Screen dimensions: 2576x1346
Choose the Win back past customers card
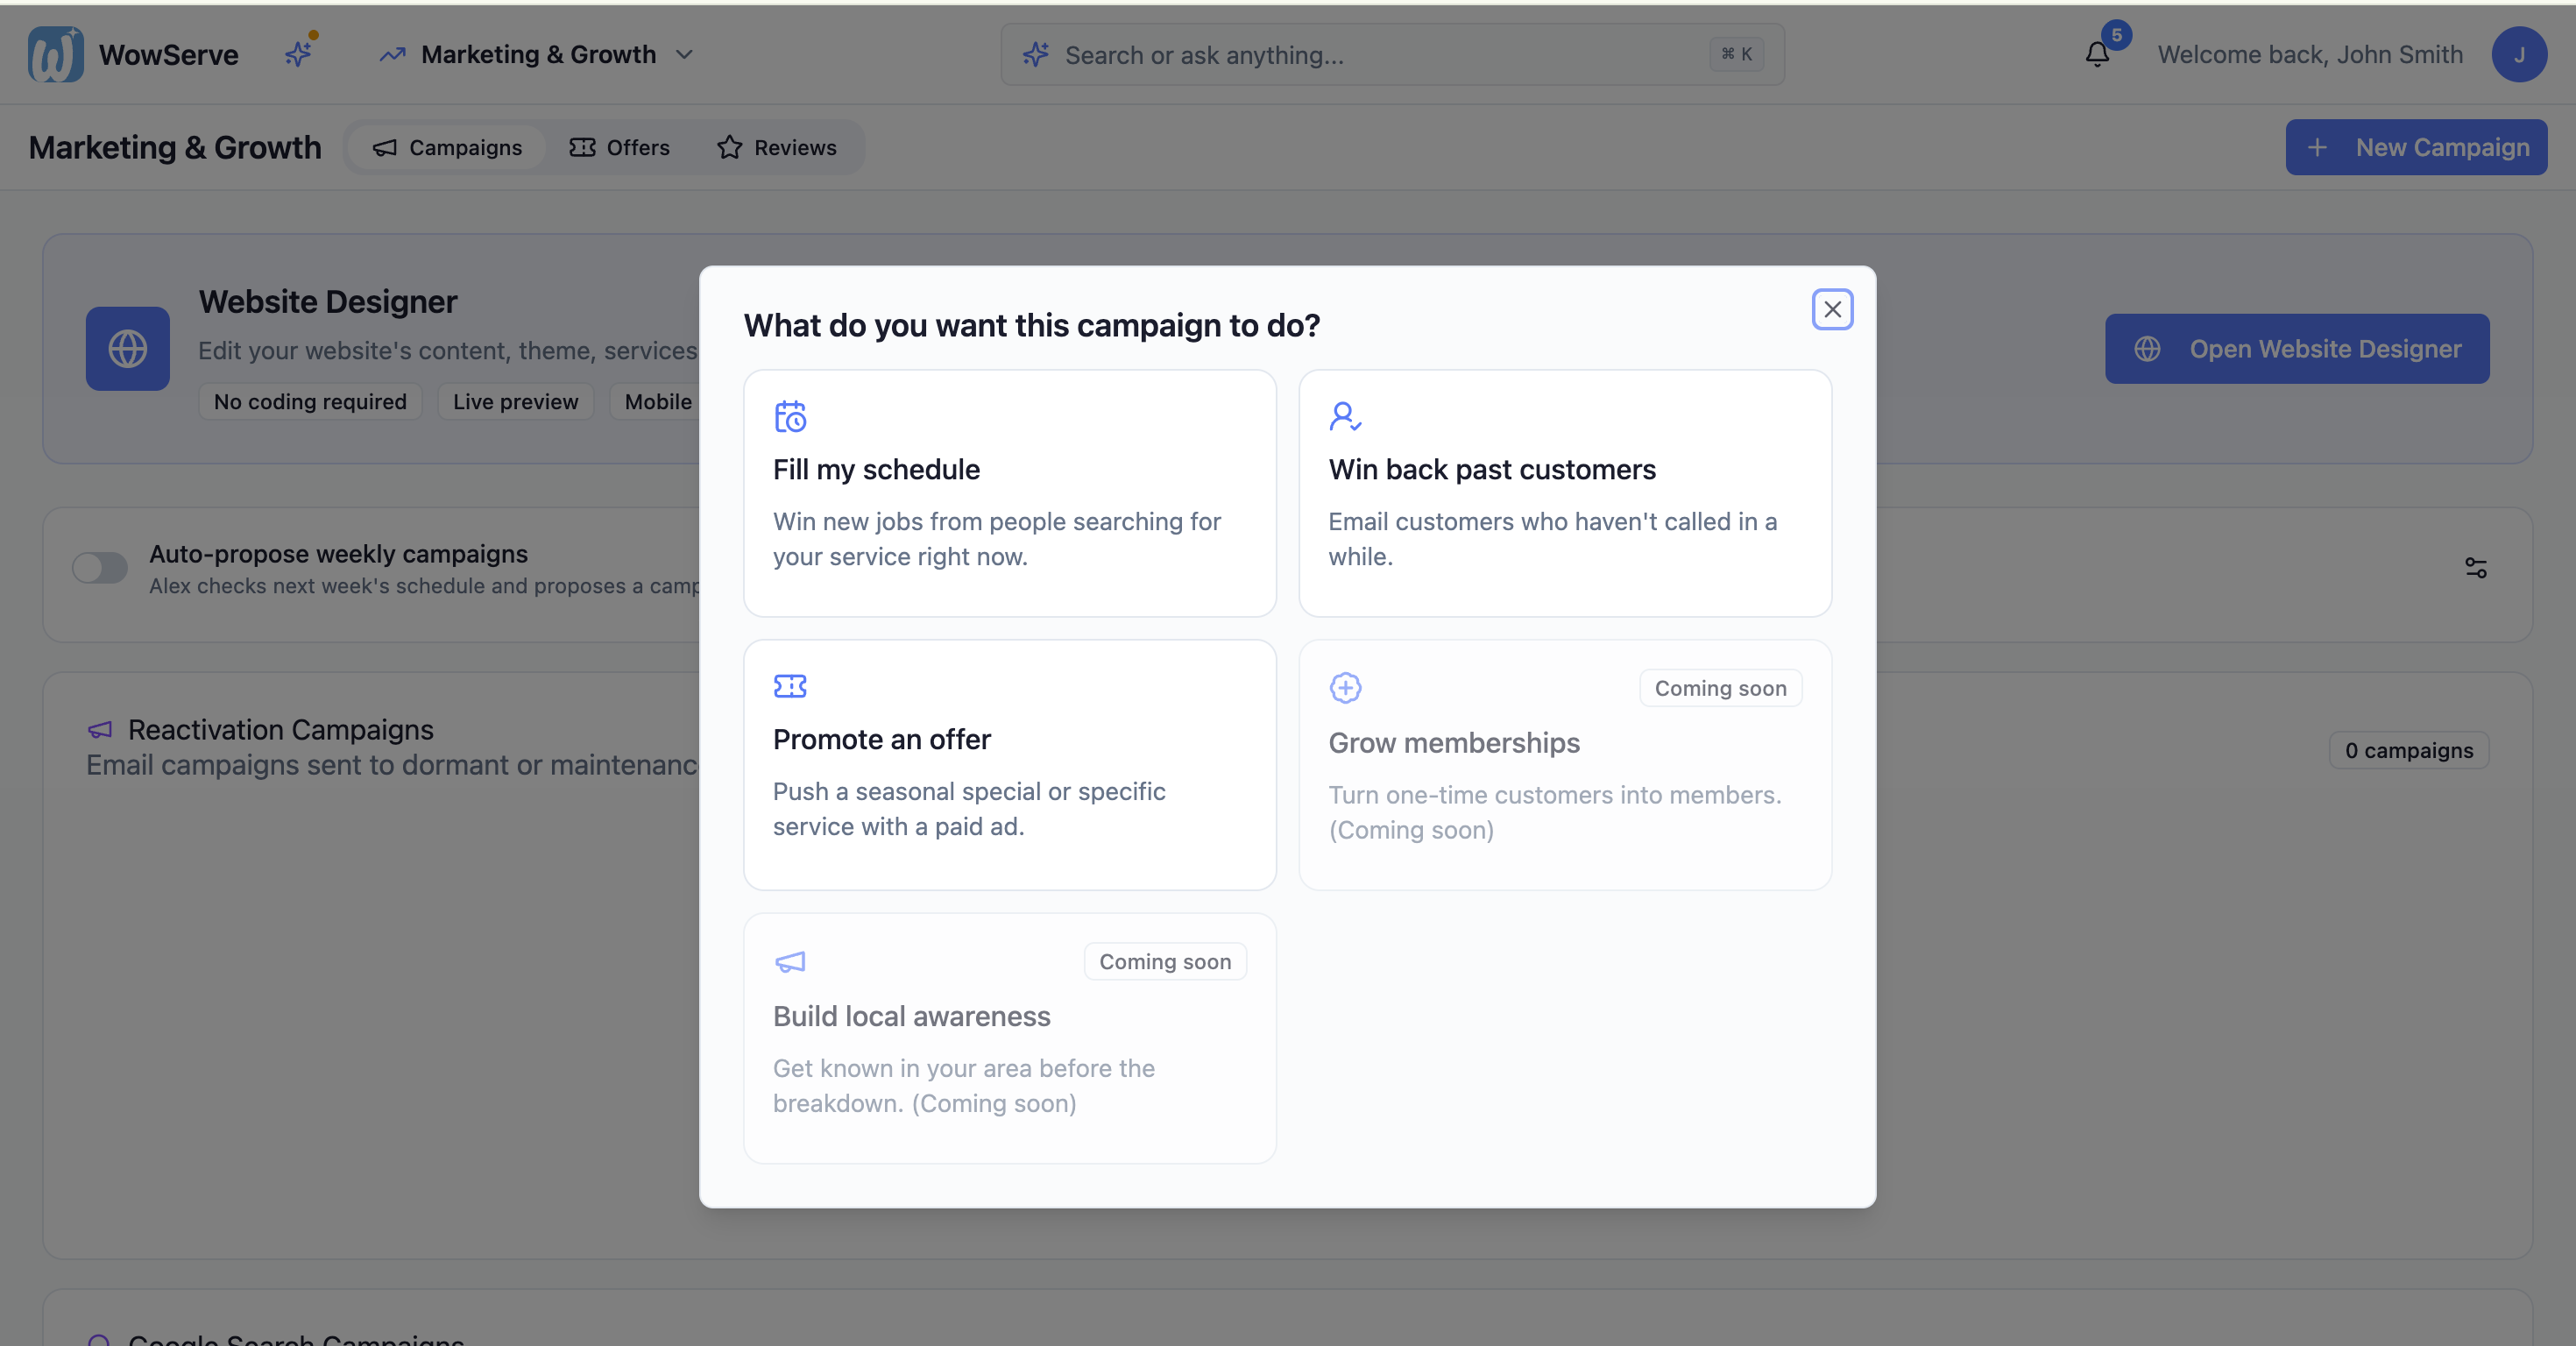click(x=1565, y=493)
